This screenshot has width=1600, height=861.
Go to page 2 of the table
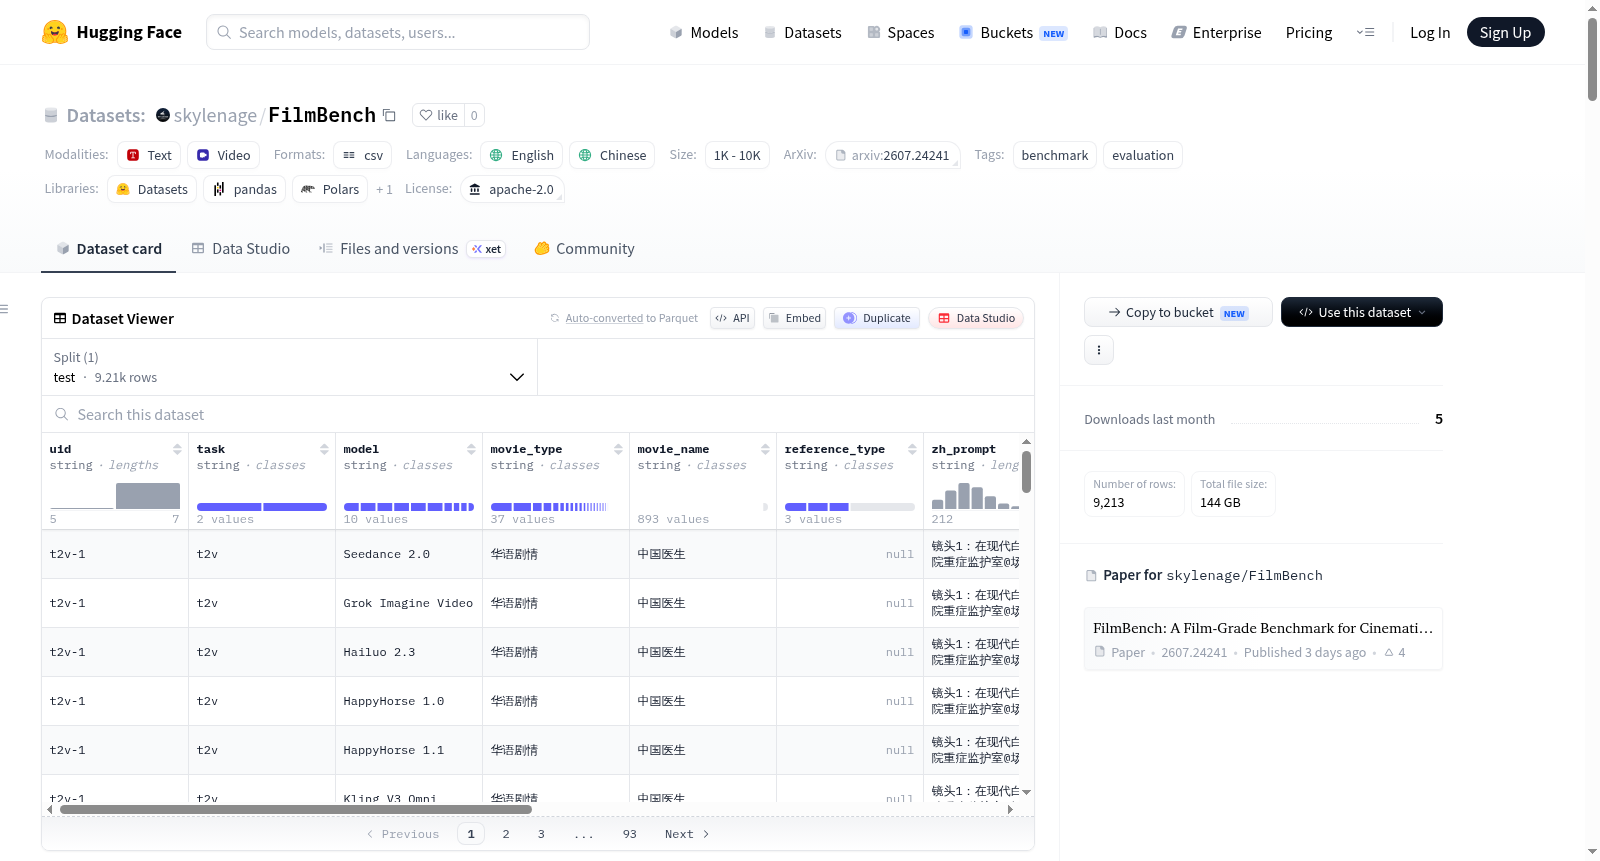point(506,834)
